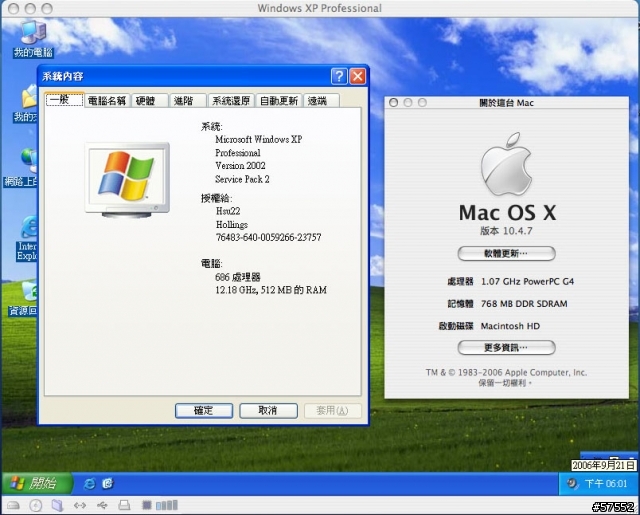
Task: Click the system tray notification icon
Action: click(572, 484)
